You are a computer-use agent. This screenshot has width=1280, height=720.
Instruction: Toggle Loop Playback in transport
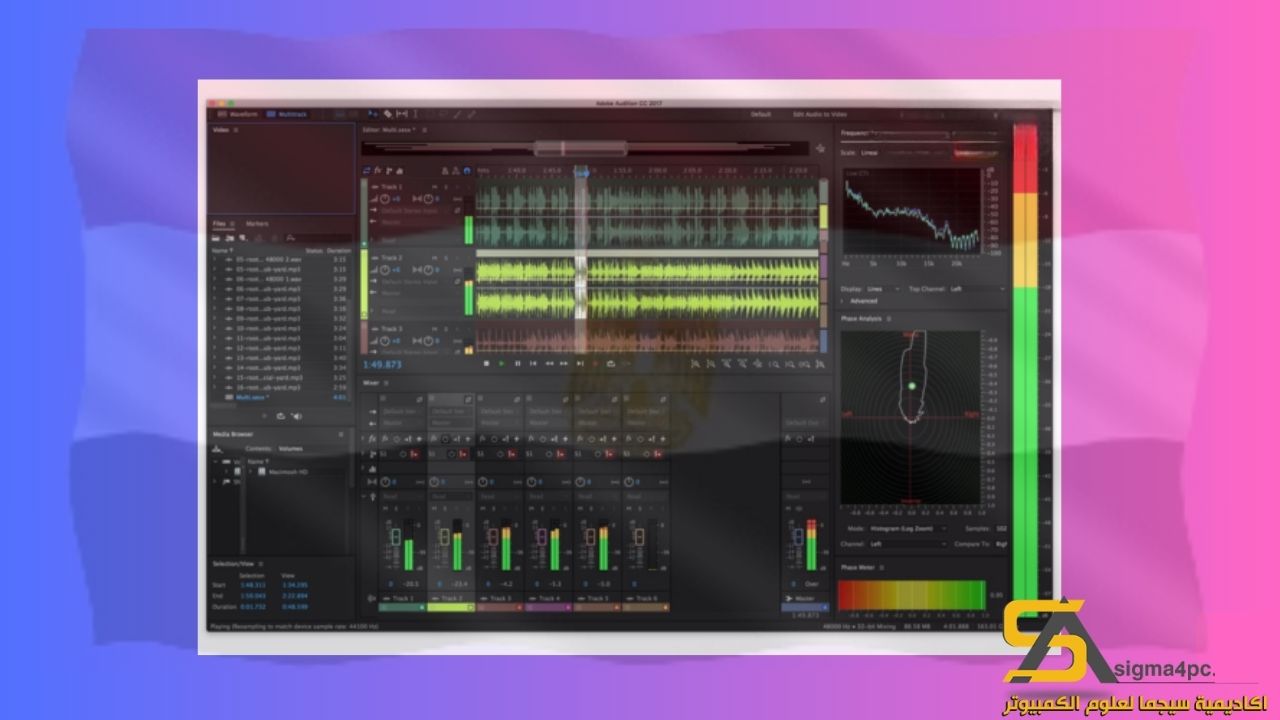[612, 363]
